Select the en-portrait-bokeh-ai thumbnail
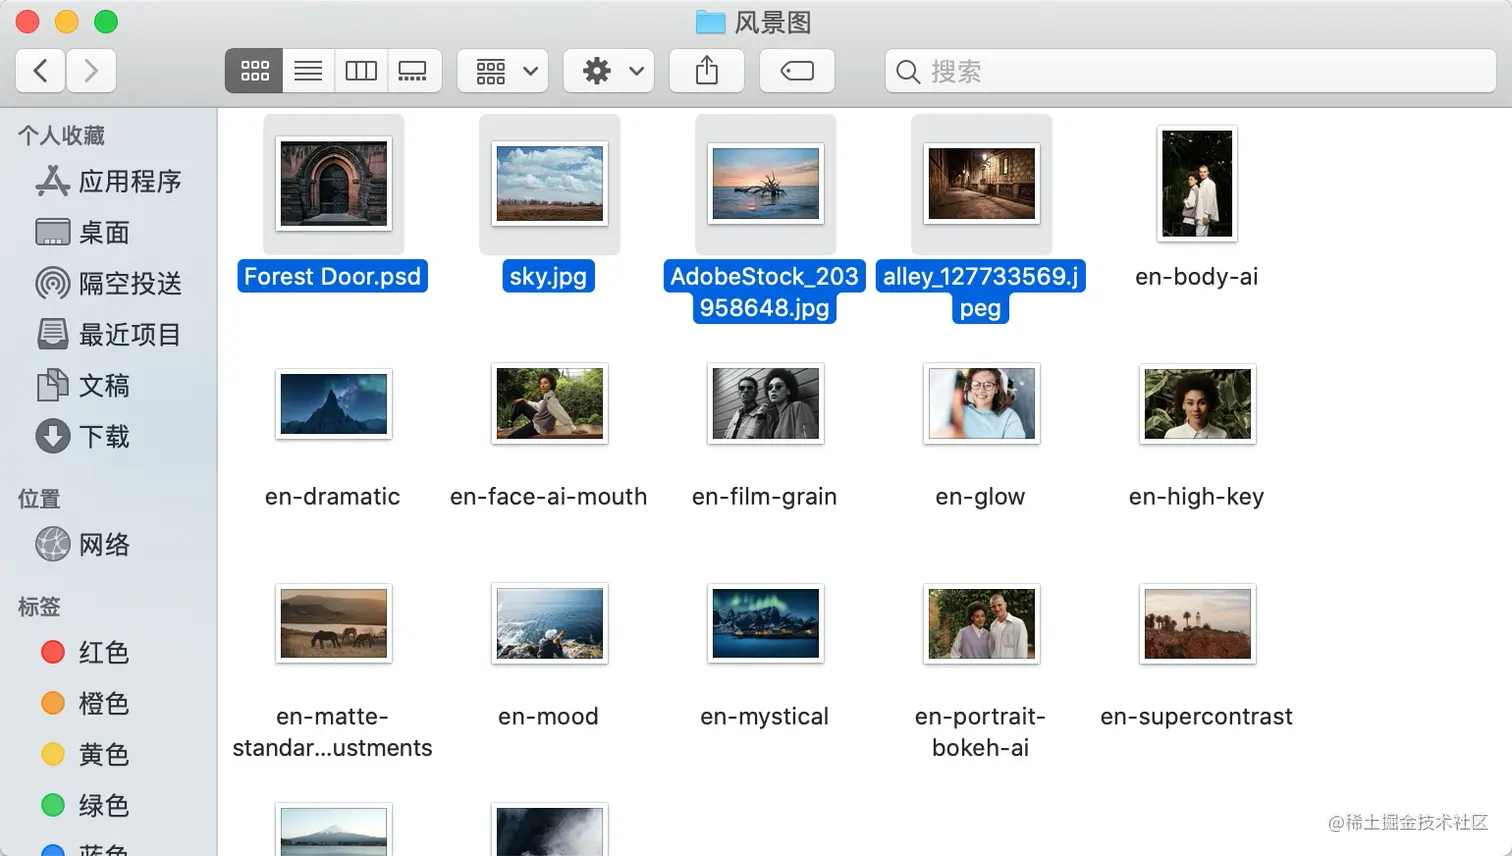The image size is (1512, 856). pyautogui.click(x=982, y=624)
